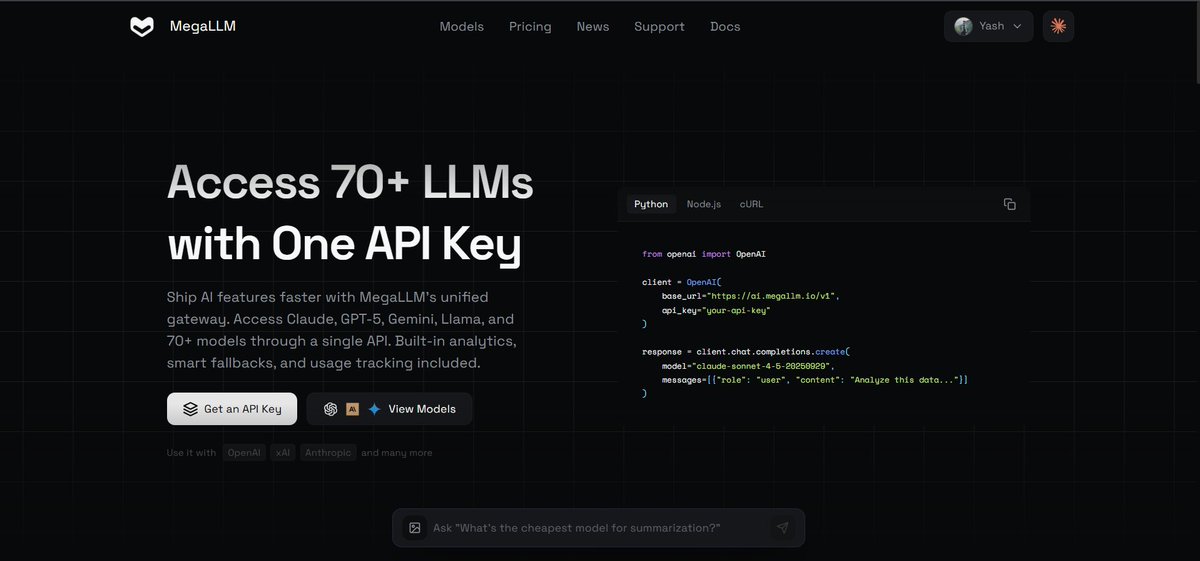This screenshot has height=561, width=1200.
Task: Click the 'and many more' text
Action: click(x=396, y=453)
